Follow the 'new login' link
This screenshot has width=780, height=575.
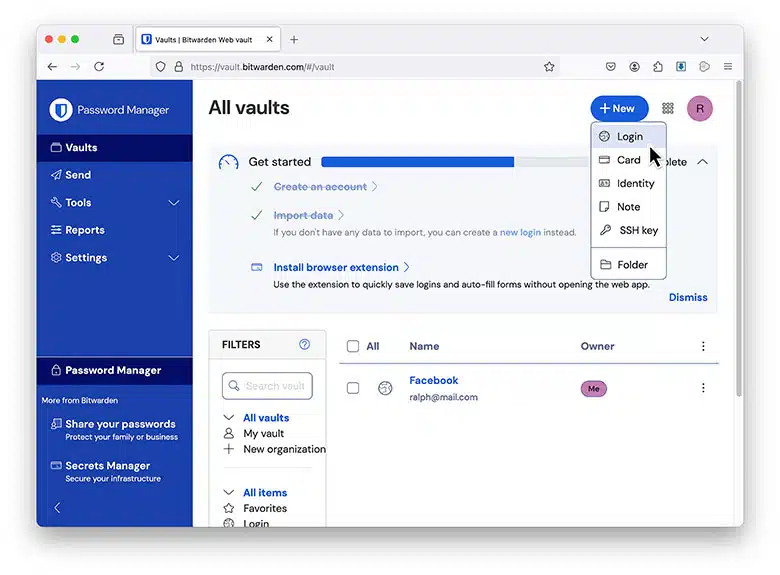click(x=520, y=232)
